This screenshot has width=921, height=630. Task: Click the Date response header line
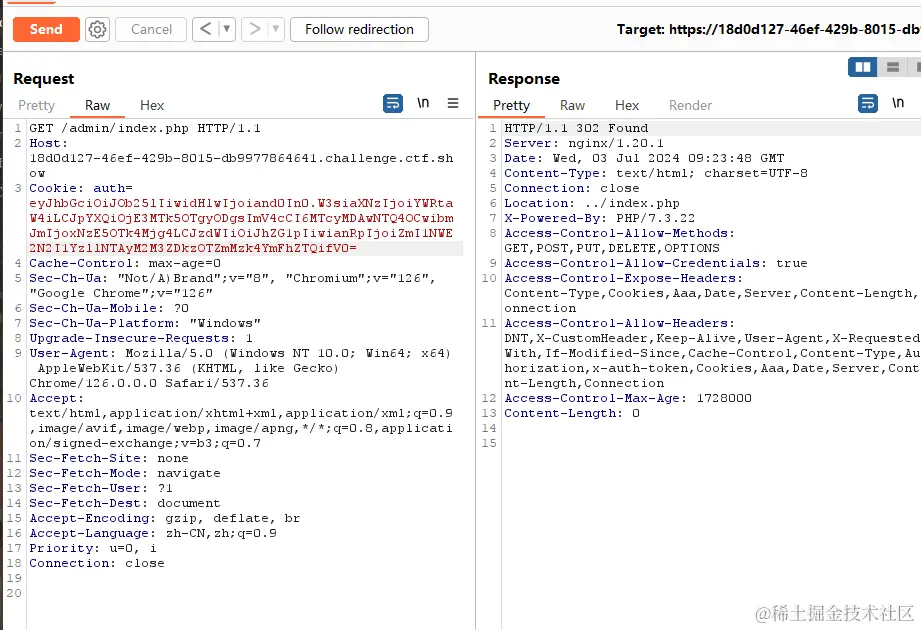[x=644, y=159]
